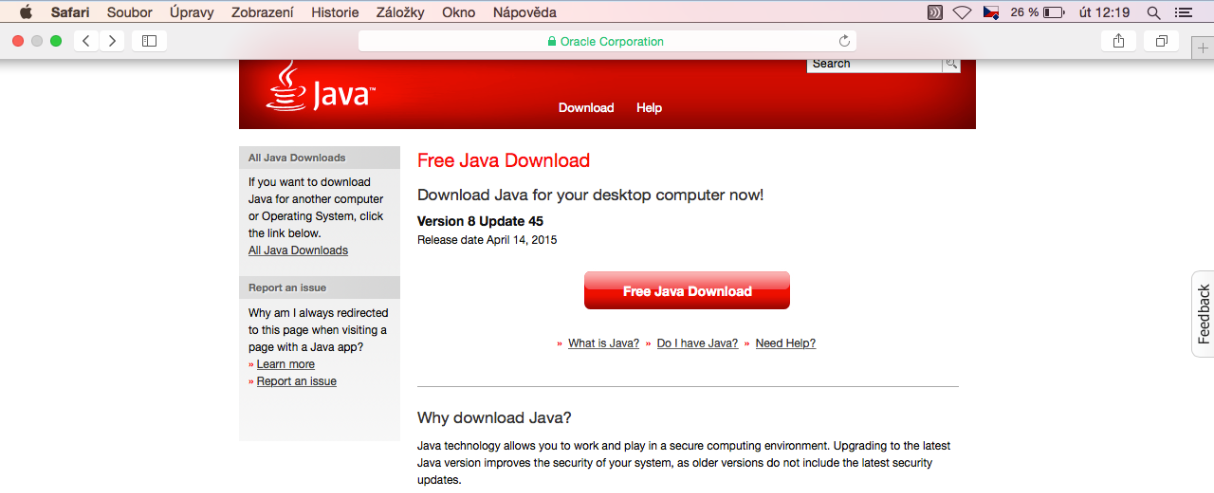Screen dimensions: 1214x493
Task: Click the Java logo
Action: coord(320,86)
